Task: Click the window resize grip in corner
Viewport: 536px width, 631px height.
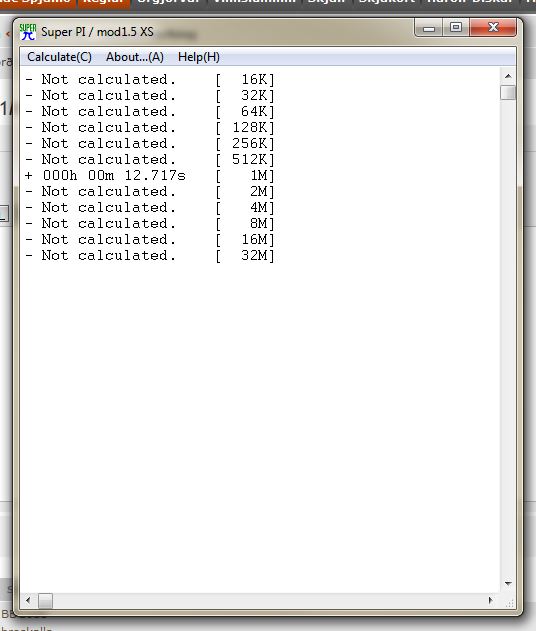Action: click(509, 602)
